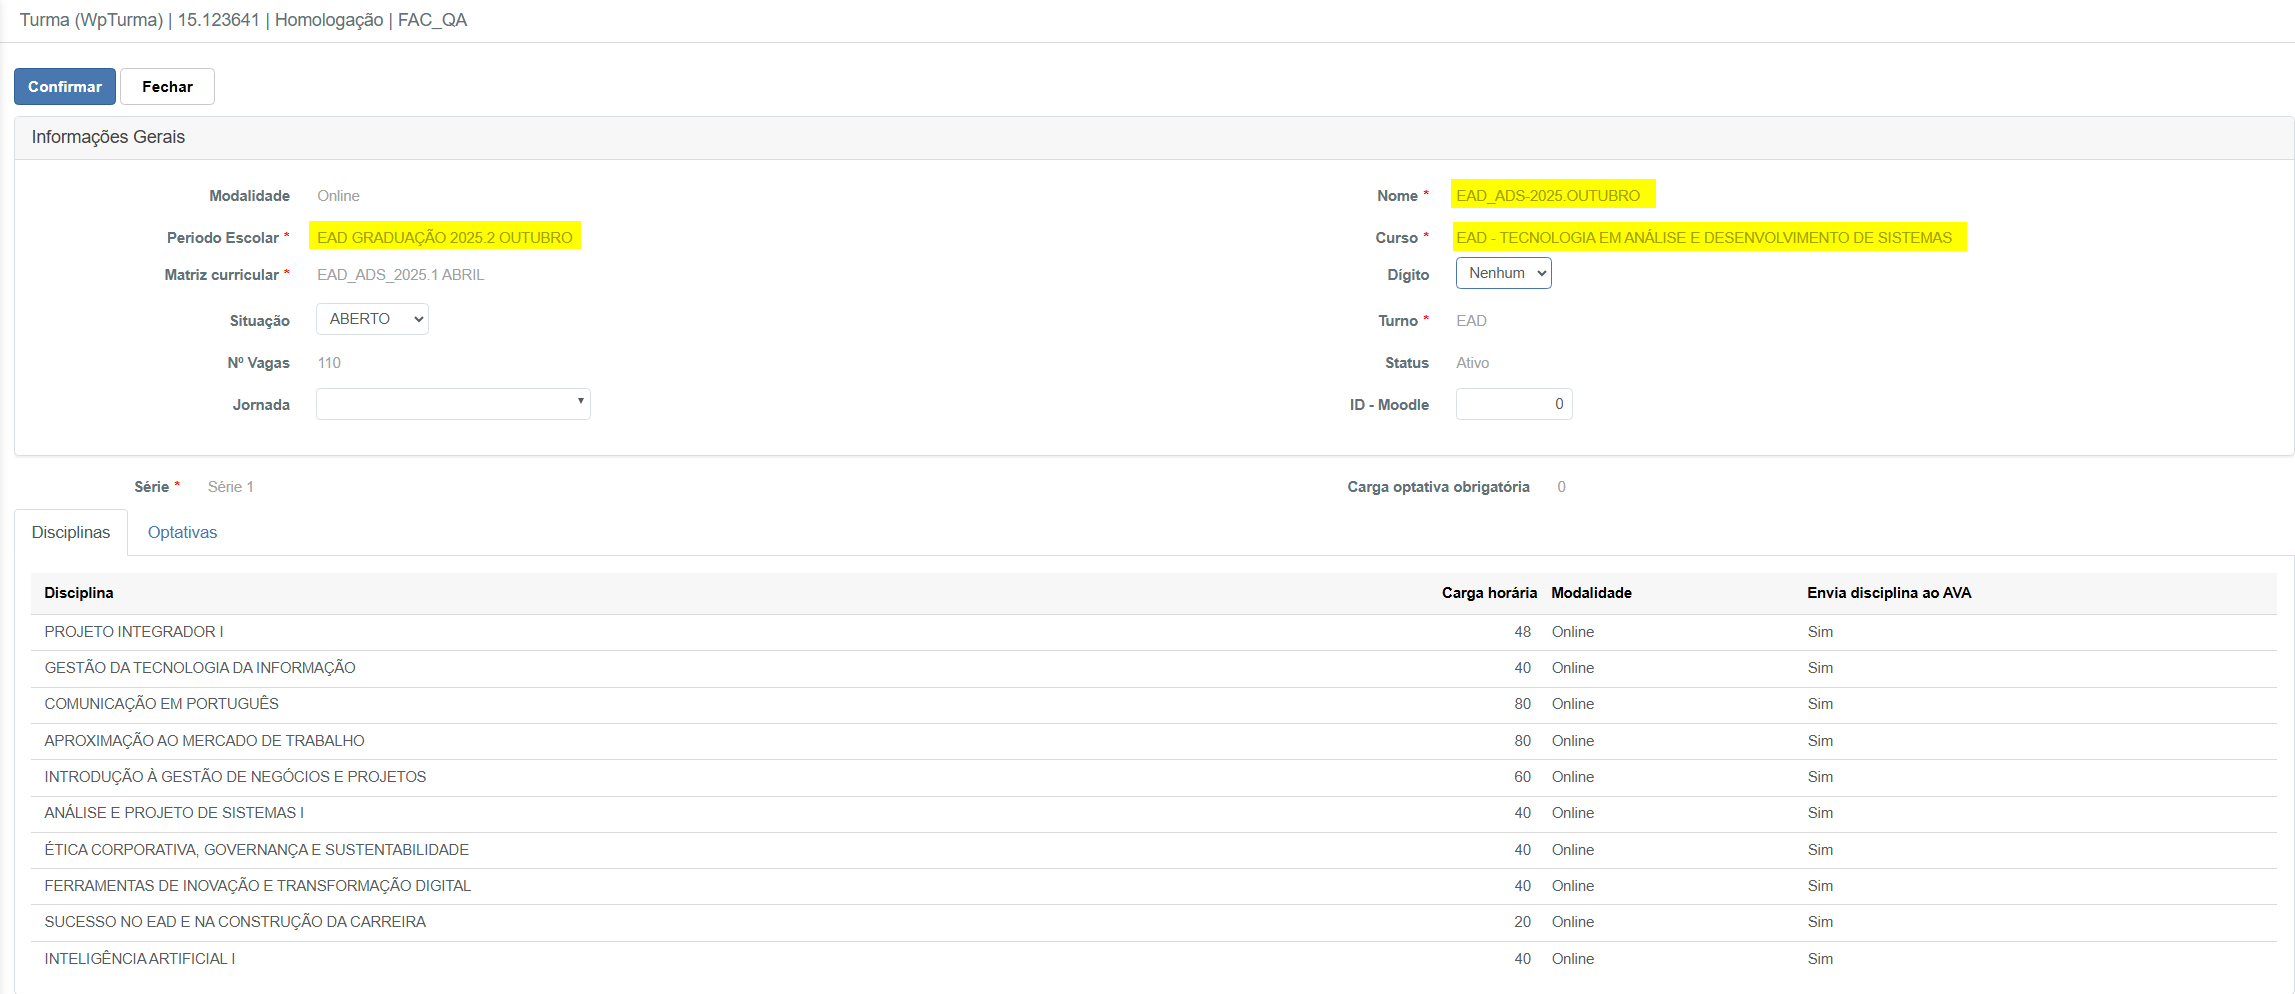Viewport: 2295px width, 994px height.
Task: Click the Confirmar button
Action: [65, 87]
